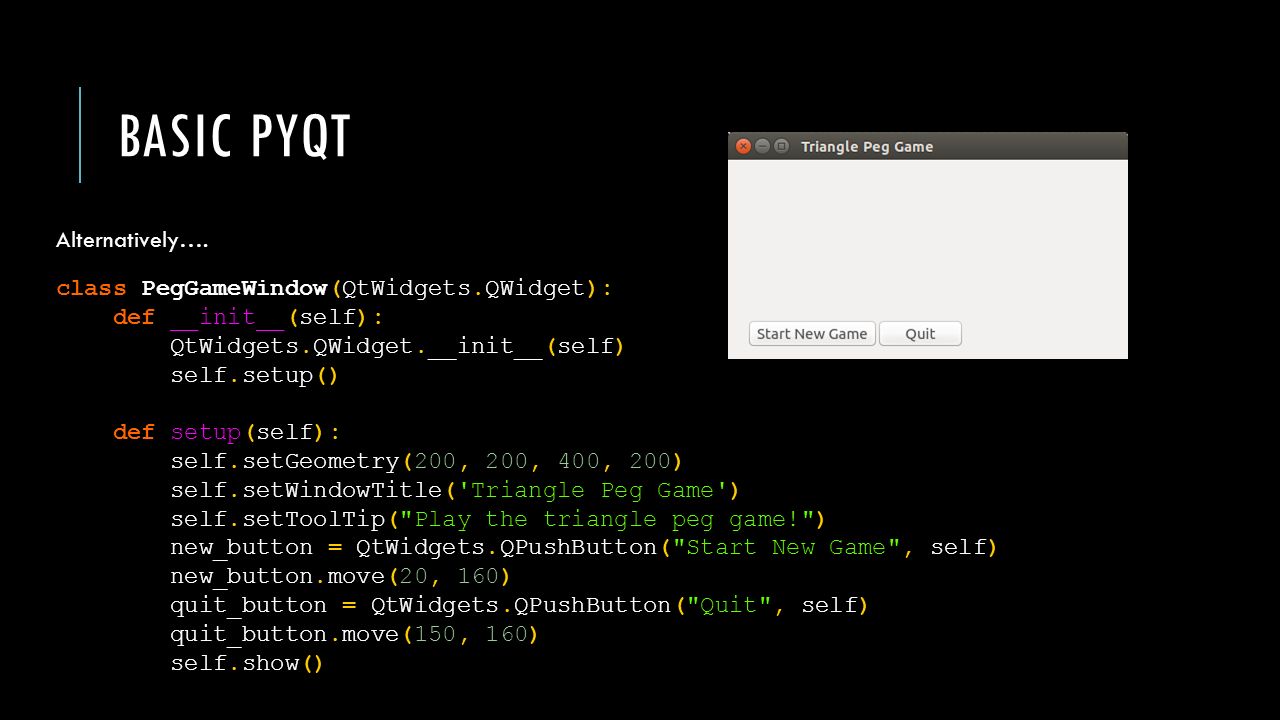Click the self.setGeometry(200, 200, 400, 200) line
Image resolution: width=1280 pixels, height=720 pixels.
426,462
